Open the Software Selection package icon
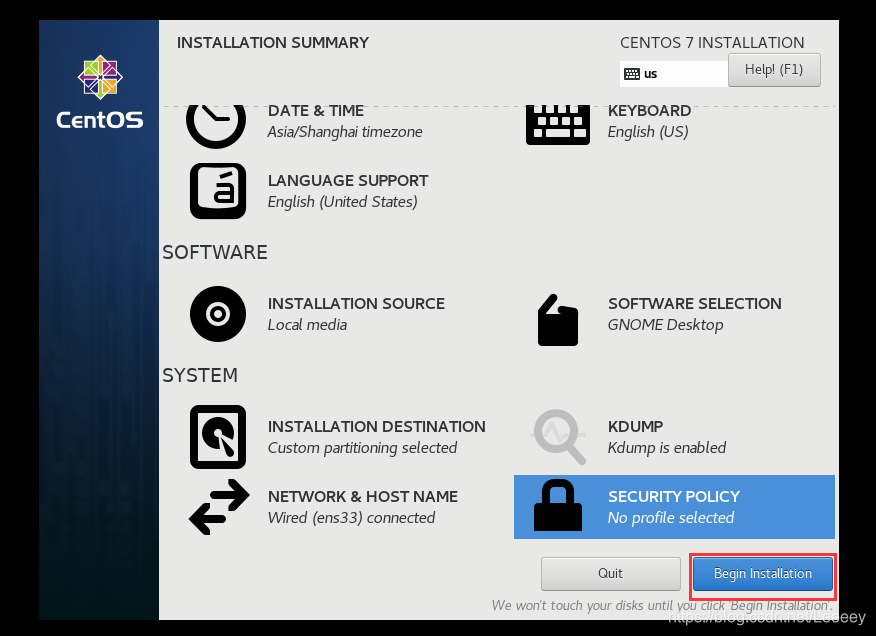Screen dimensions: 876x636 [x=558, y=320]
